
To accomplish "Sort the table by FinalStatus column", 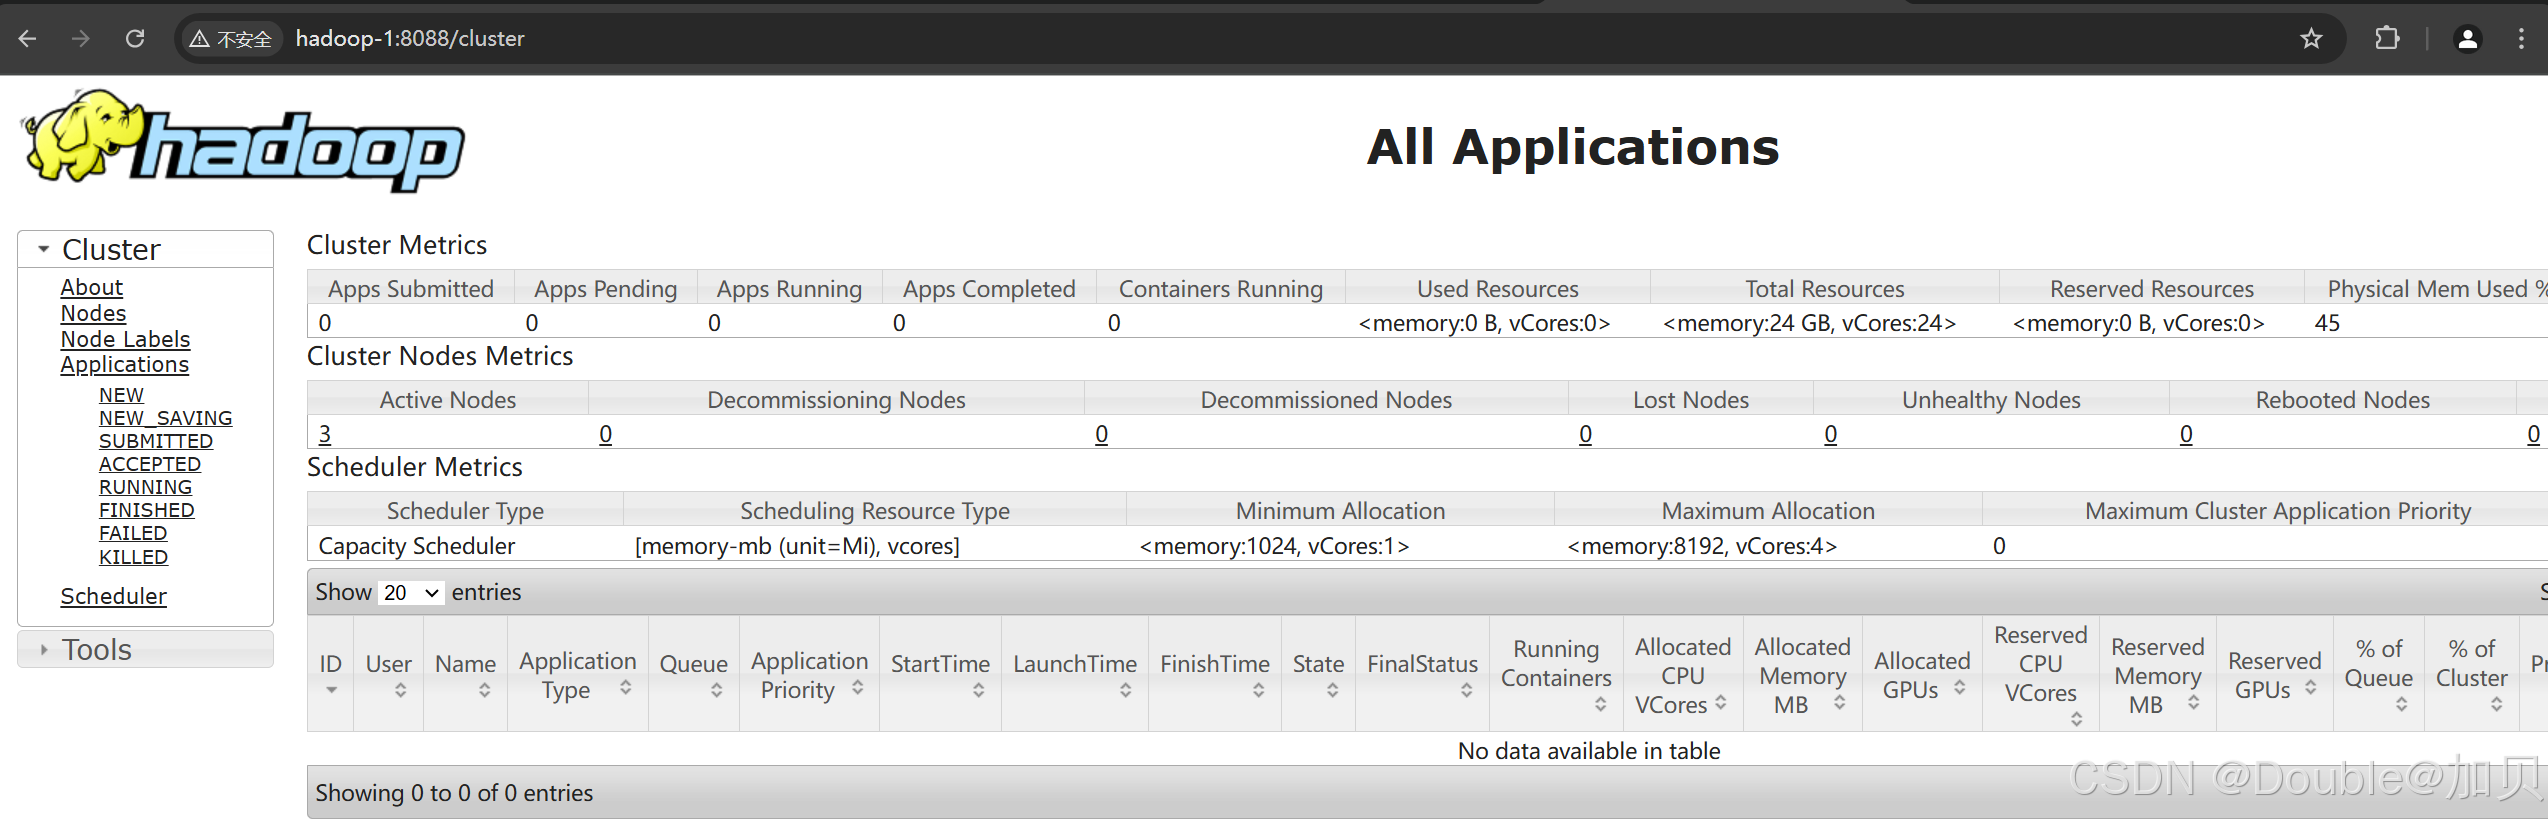I will (x=1422, y=673).
